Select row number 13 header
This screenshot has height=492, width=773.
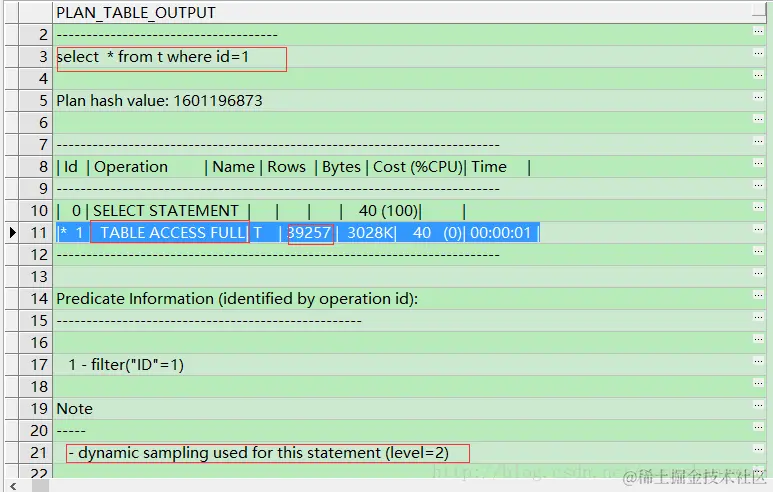[35, 277]
